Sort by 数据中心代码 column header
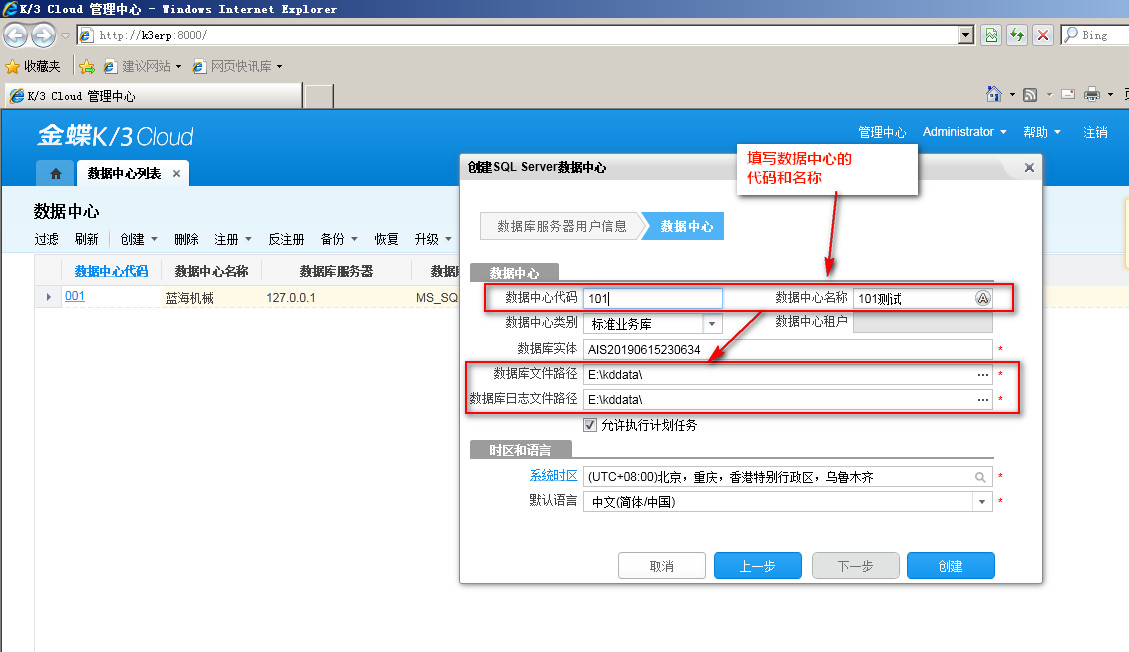The width and height of the screenshot is (1129, 652). click(111, 271)
